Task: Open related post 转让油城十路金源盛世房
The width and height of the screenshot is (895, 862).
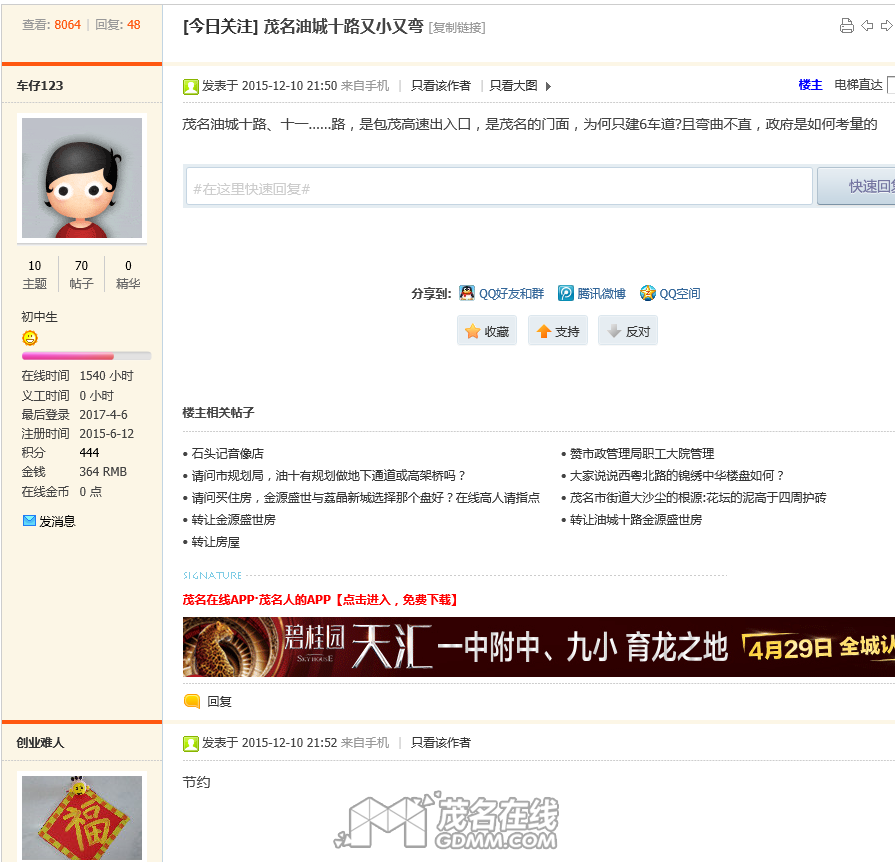Action: point(636,519)
